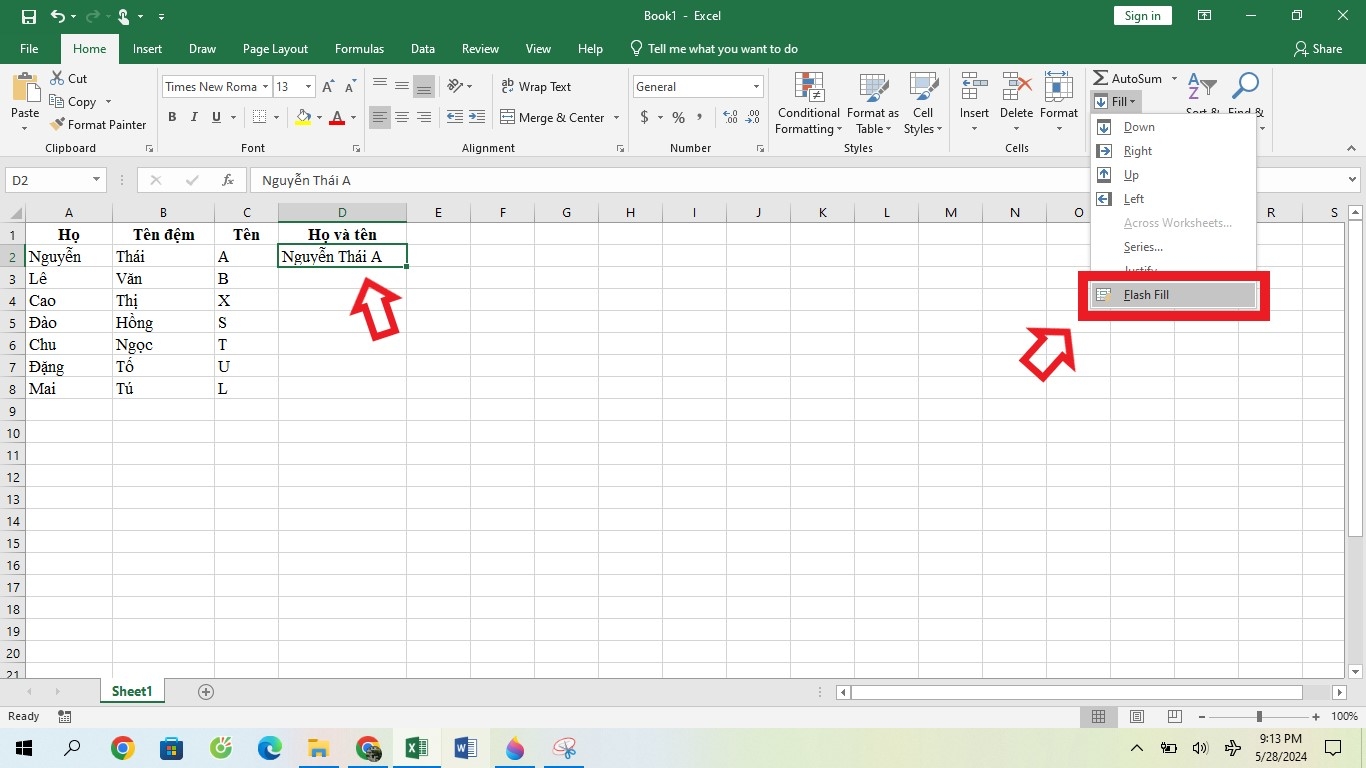Viewport: 1366px width, 768px height.
Task: Toggle bold formatting
Action: click(170, 117)
